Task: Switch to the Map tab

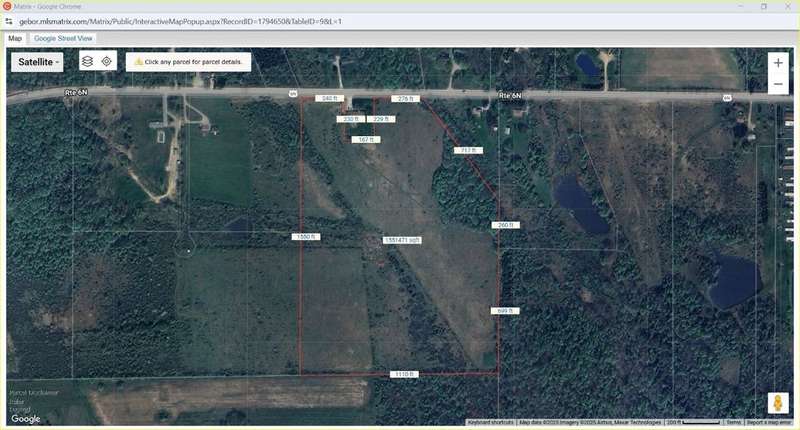Action: (15, 38)
